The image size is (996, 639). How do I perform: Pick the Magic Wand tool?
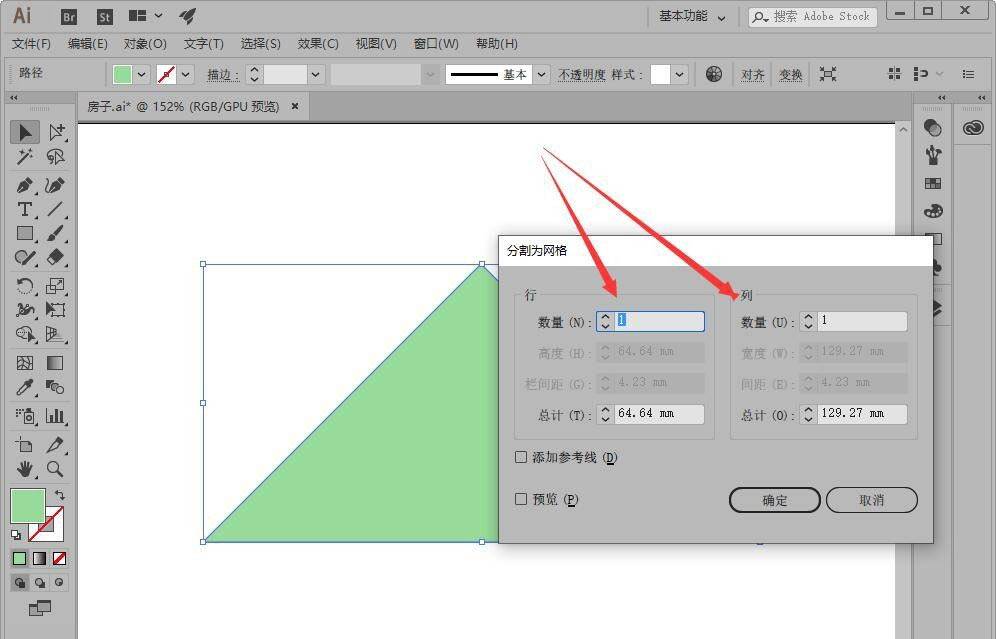[25, 157]
